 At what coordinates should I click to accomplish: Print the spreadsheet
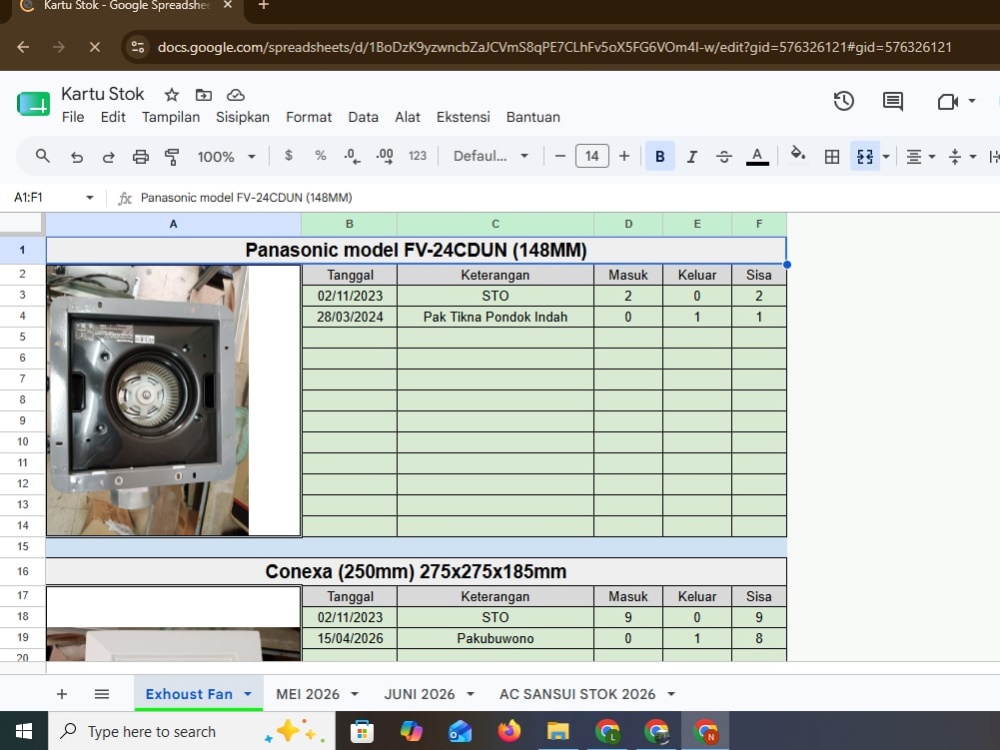pos(140,156)
